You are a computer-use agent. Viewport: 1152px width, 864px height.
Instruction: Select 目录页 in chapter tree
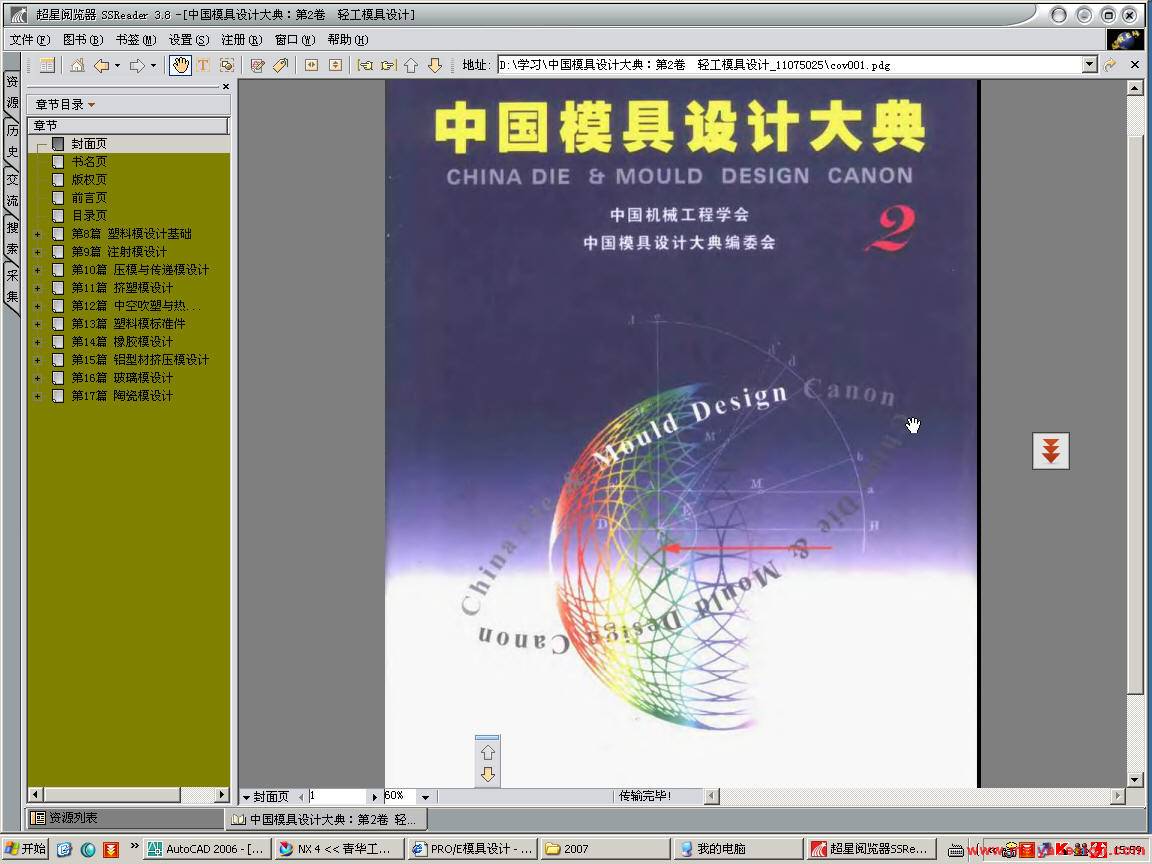[x=89, y=216]
